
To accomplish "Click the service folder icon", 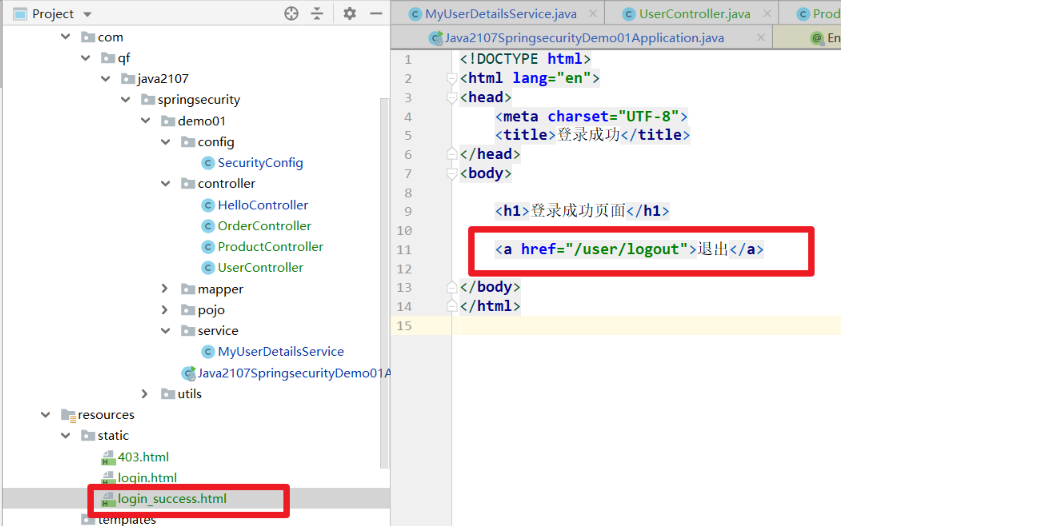I will pyautogui.click(x=188, y=331).
